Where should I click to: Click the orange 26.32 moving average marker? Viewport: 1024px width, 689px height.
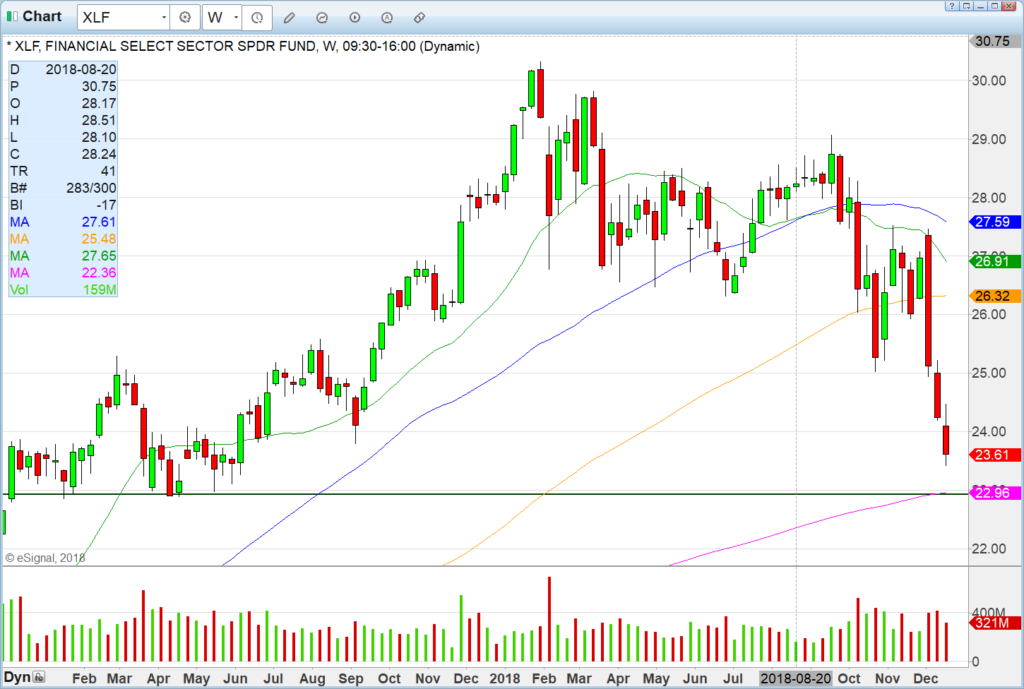point(994,296)
